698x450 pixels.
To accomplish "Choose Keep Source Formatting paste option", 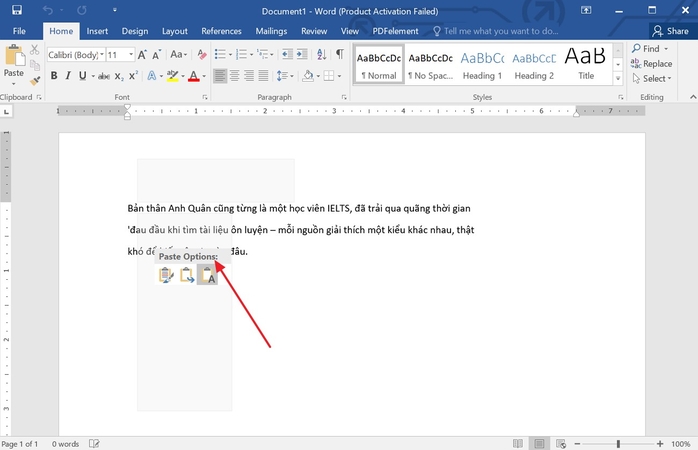I will pos(166,275).
